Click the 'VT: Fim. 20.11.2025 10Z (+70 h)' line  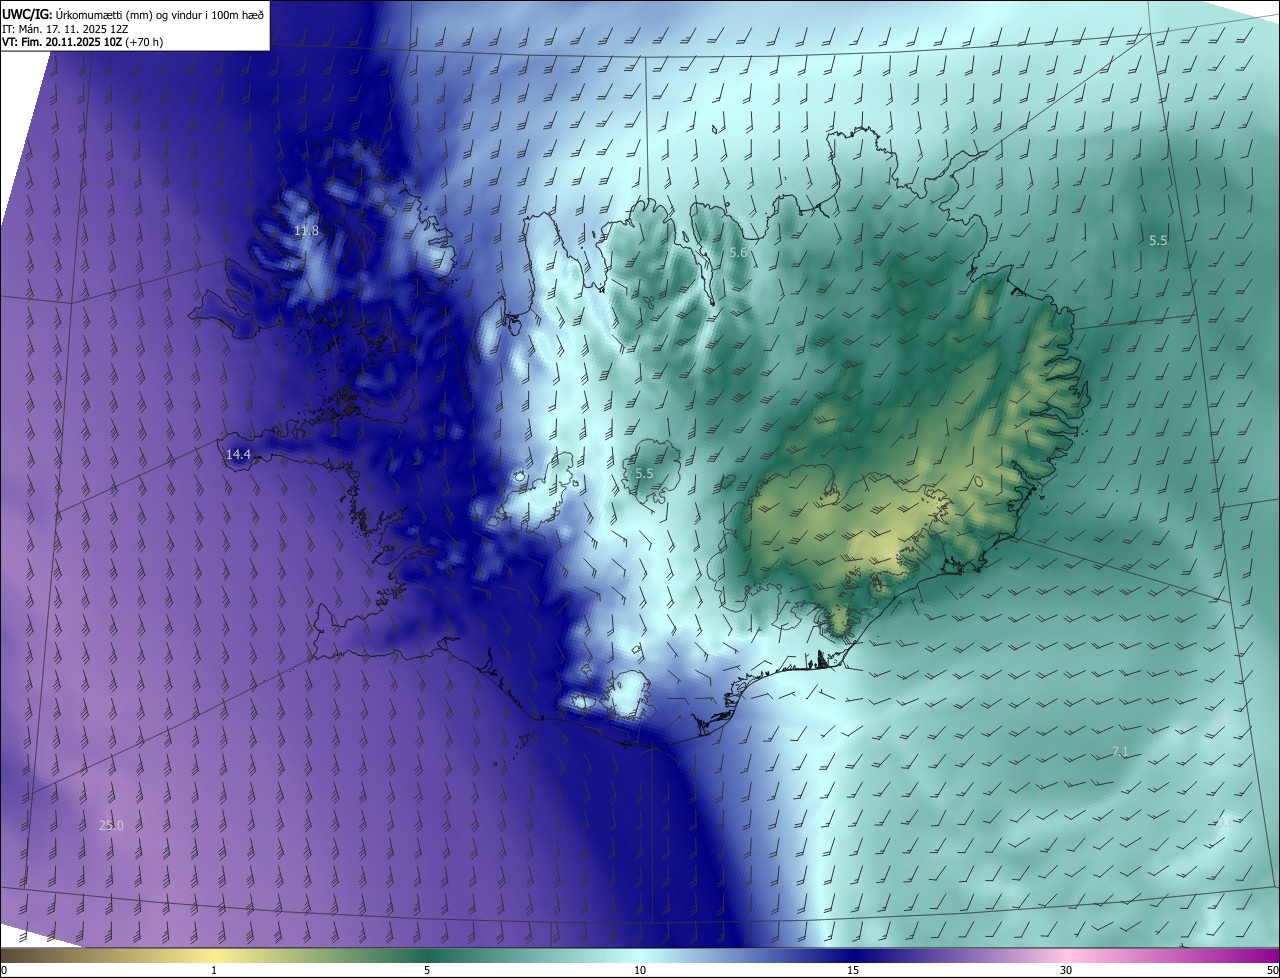tap(83, 43)
